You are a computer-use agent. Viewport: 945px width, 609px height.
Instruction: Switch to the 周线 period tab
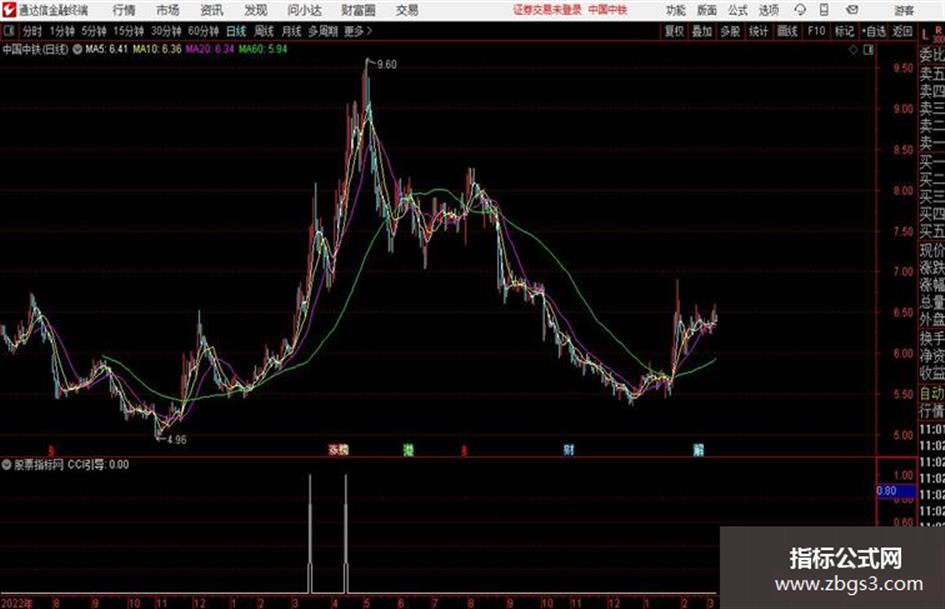(264, 31)
